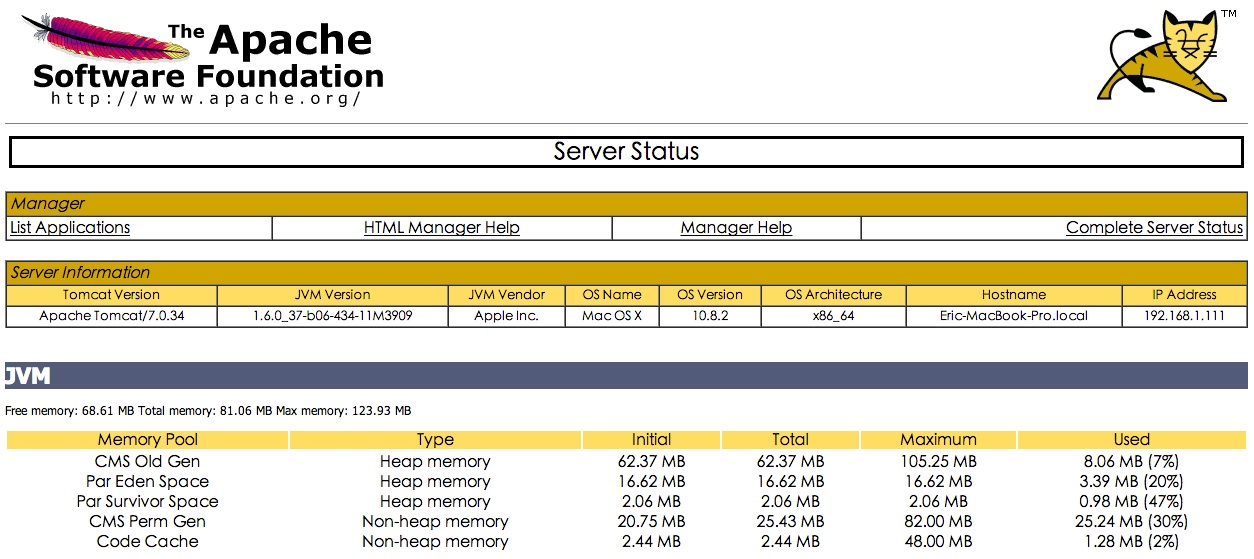The height and width of the screenshot is (559, 1254).
Task: Select the Type column header
Action: pyautogui.click(x=435, y=440)
